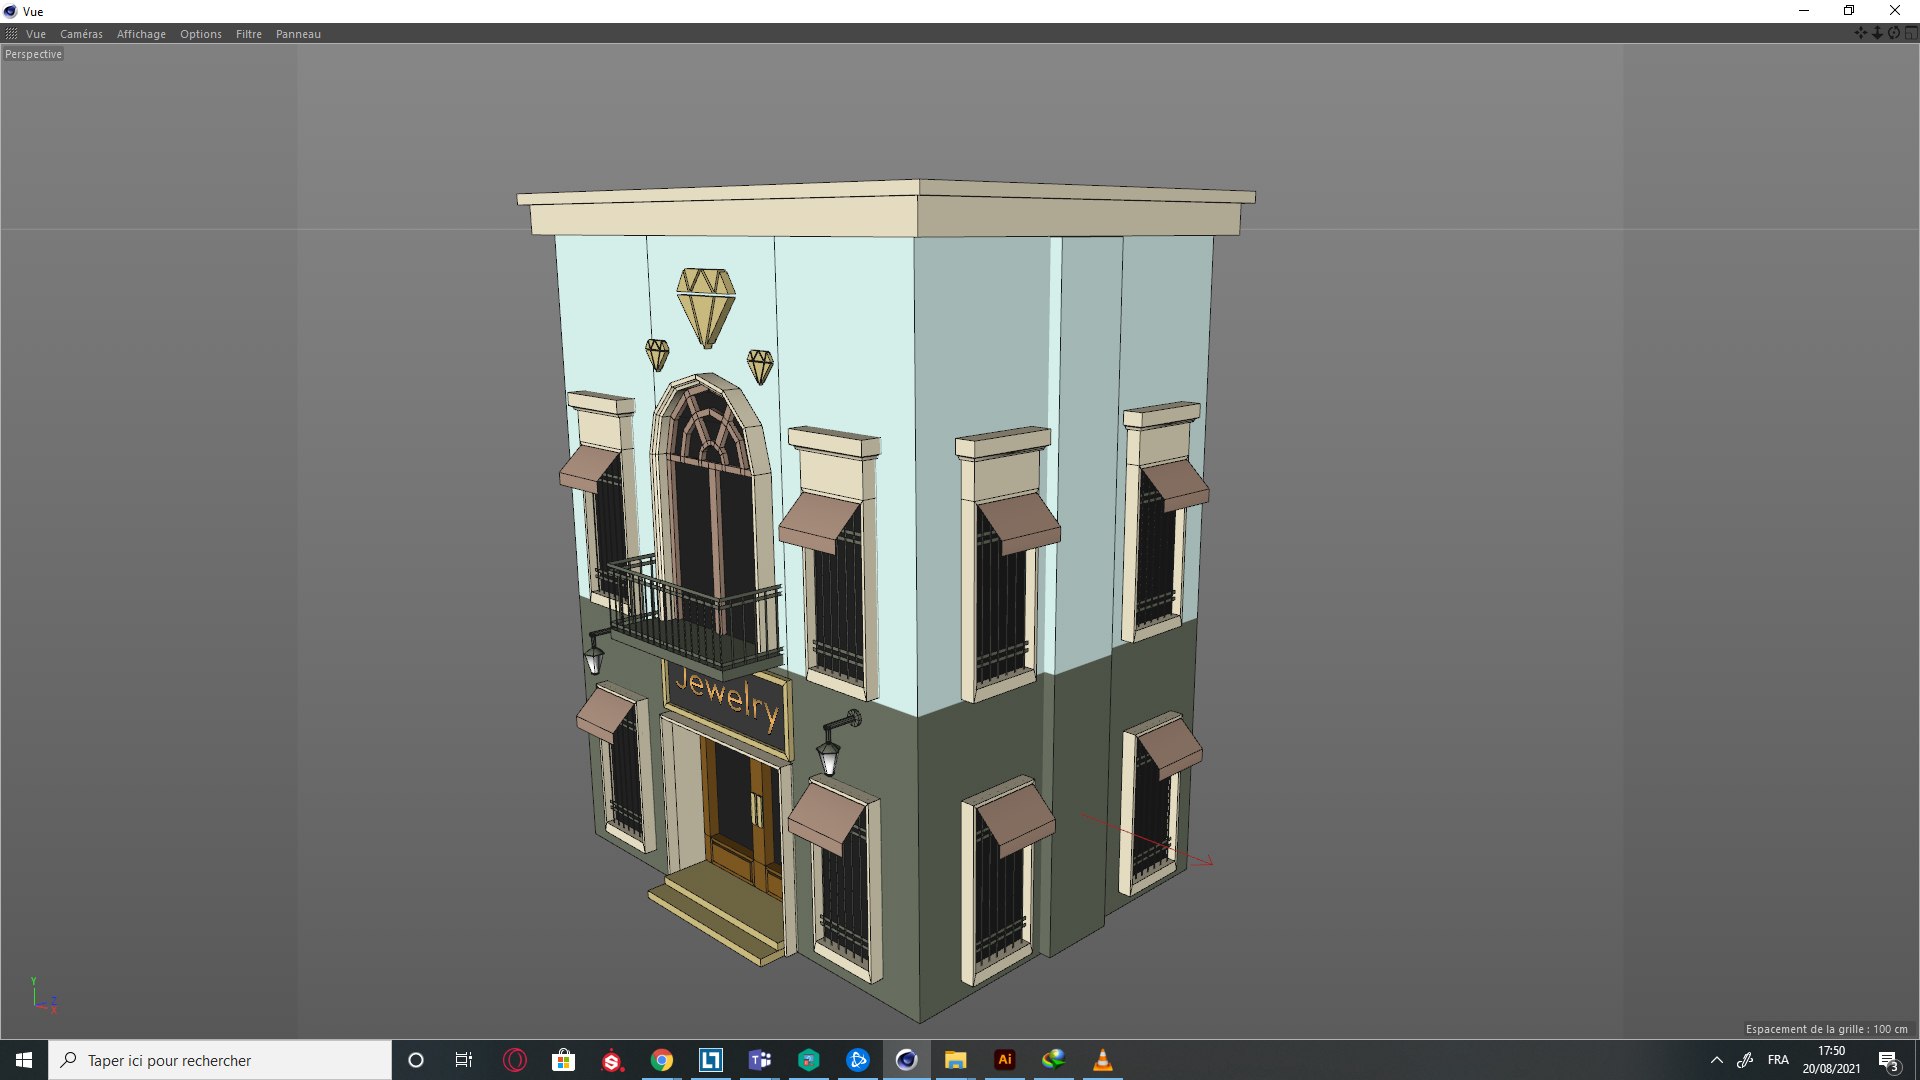Open Task View in the taskbar
Image resolution: width=1920 pixels, height=1080 pixels.
(x=464, y=1060)
